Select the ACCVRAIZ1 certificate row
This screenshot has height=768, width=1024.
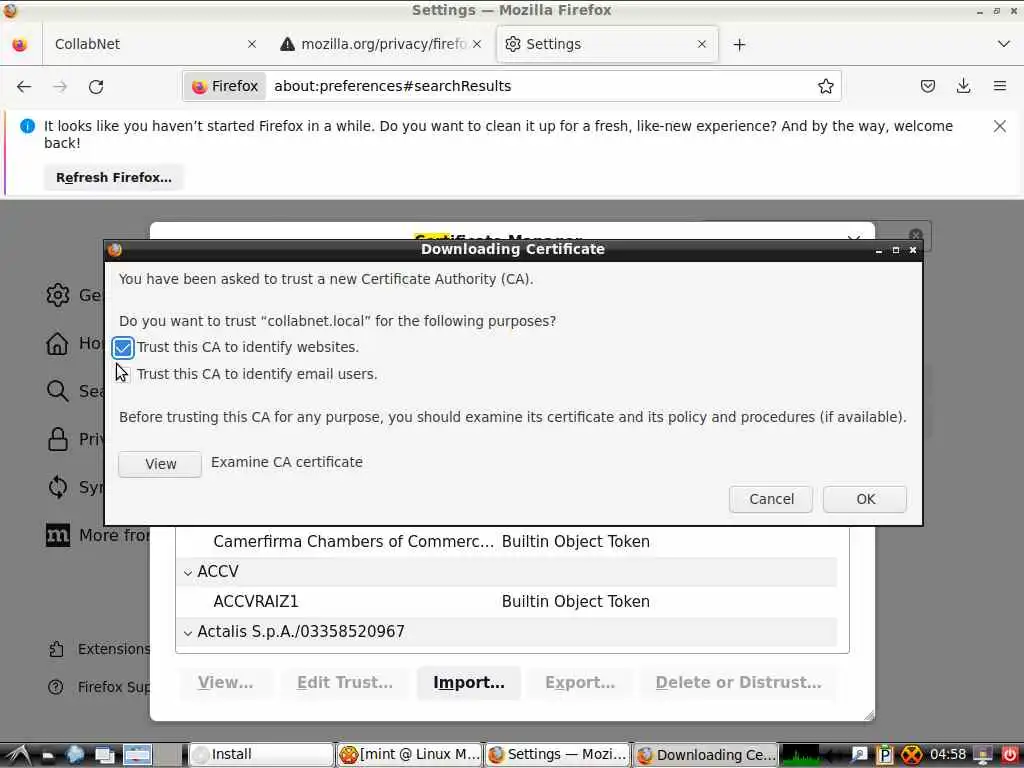(506, 602)
